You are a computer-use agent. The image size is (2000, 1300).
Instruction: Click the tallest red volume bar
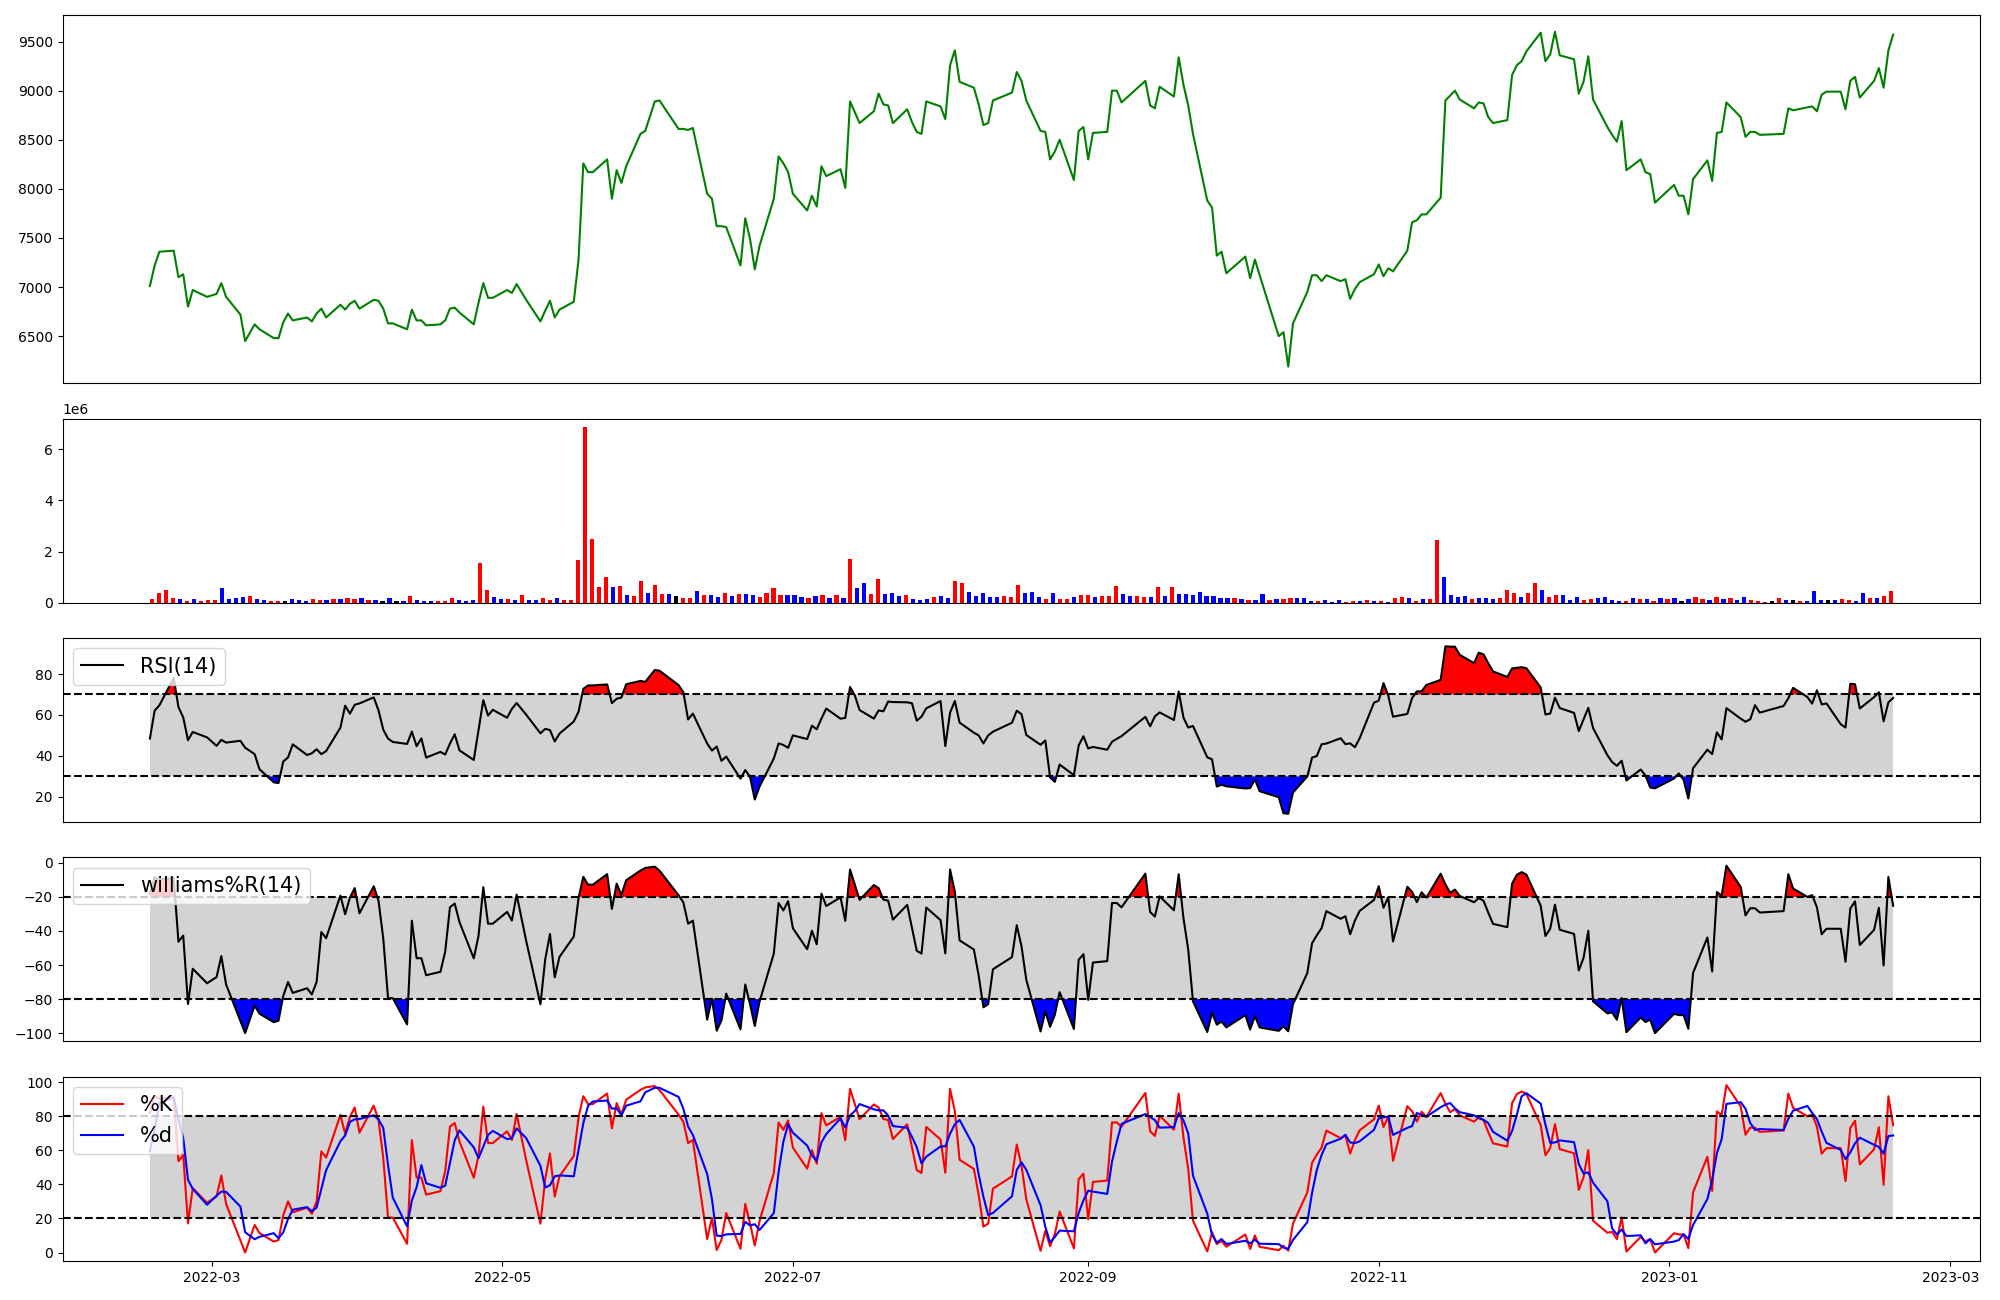[585, 515]
